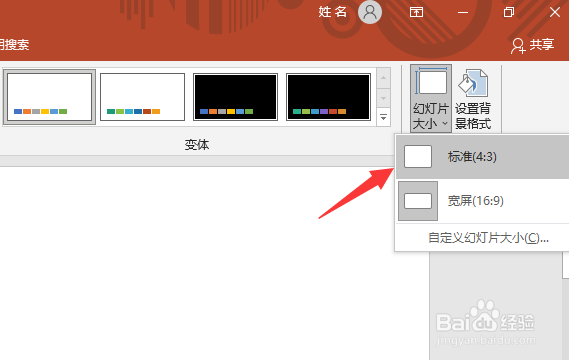Expand the full 变体 variants gallery
569x360 pixels.
coord(384,117)
